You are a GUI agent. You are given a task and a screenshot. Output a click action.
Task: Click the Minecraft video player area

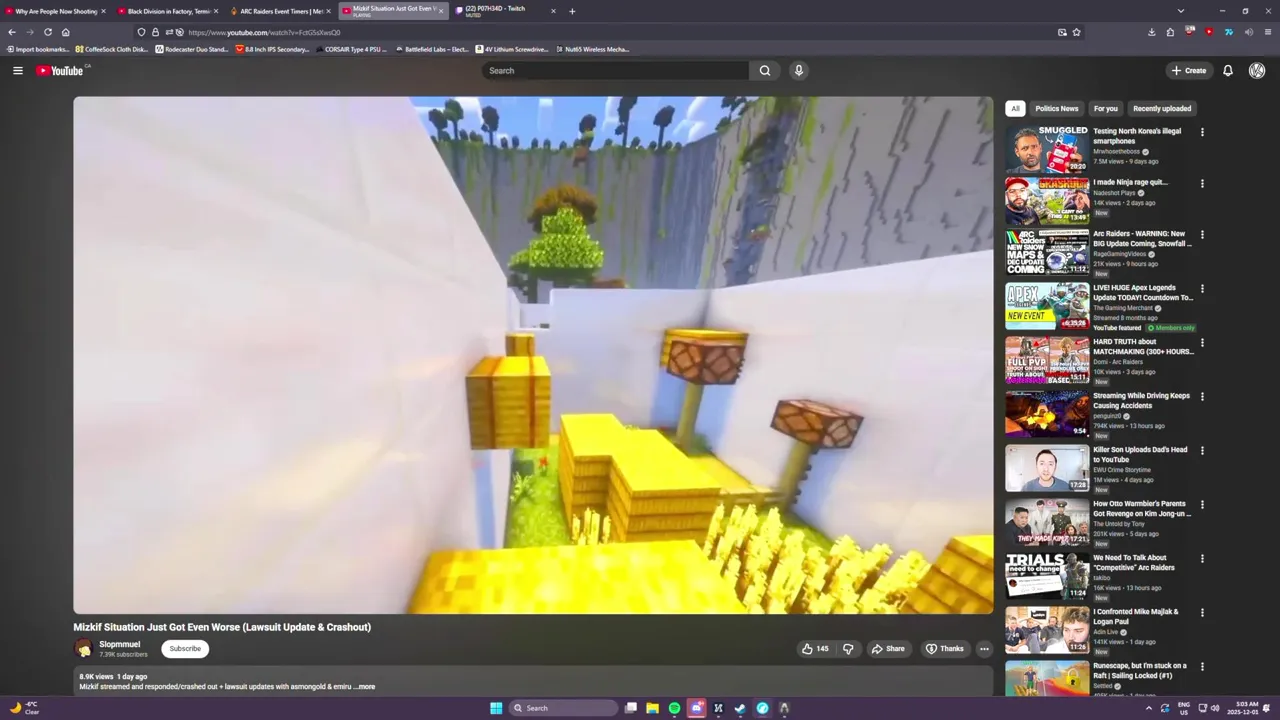[x=533, y=355]
